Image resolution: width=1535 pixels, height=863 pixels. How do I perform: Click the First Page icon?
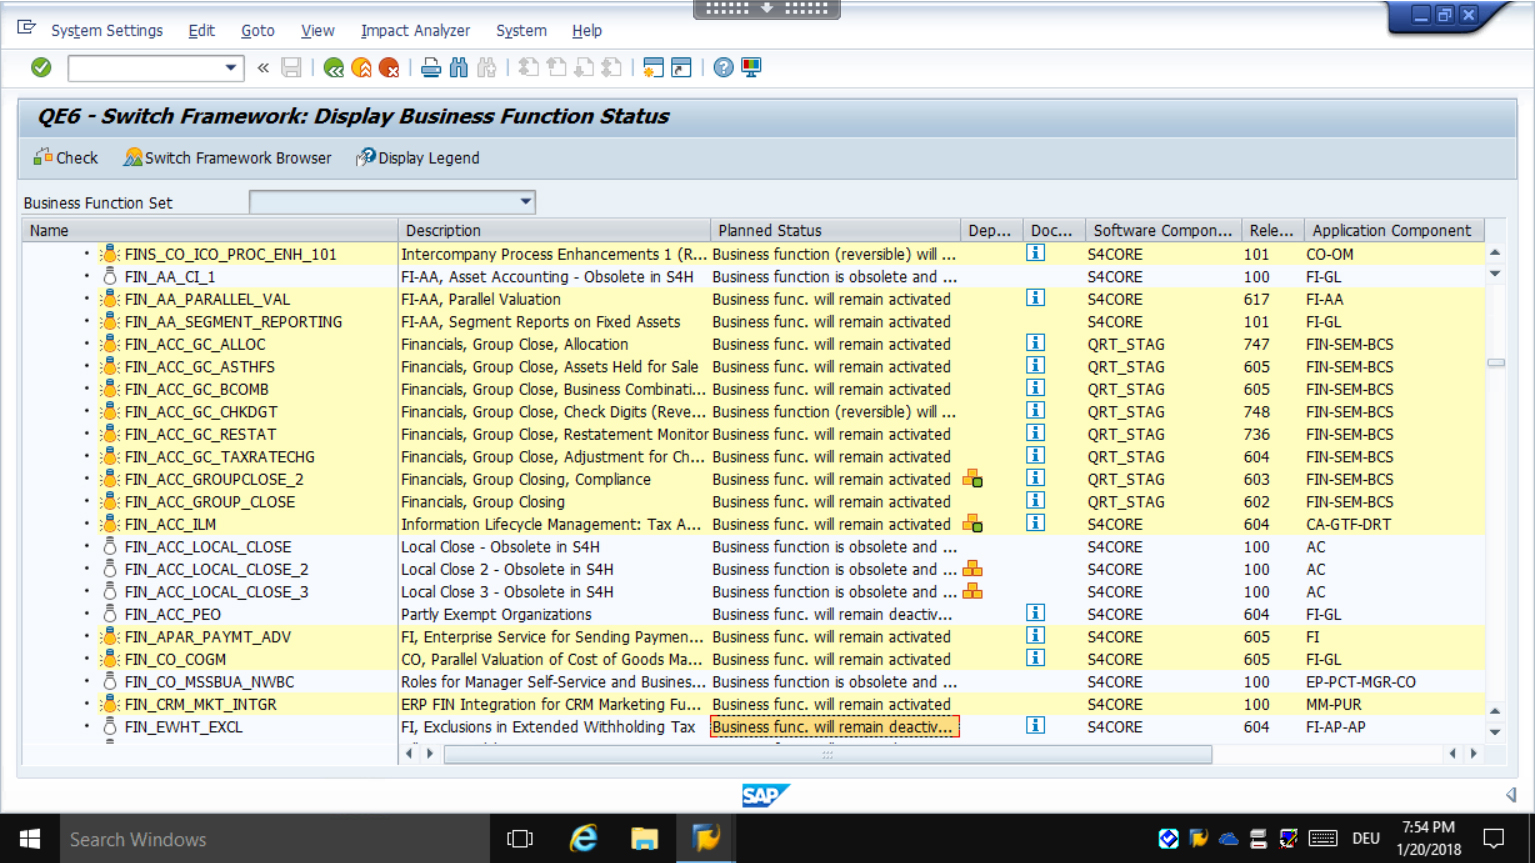pos(528,67)
